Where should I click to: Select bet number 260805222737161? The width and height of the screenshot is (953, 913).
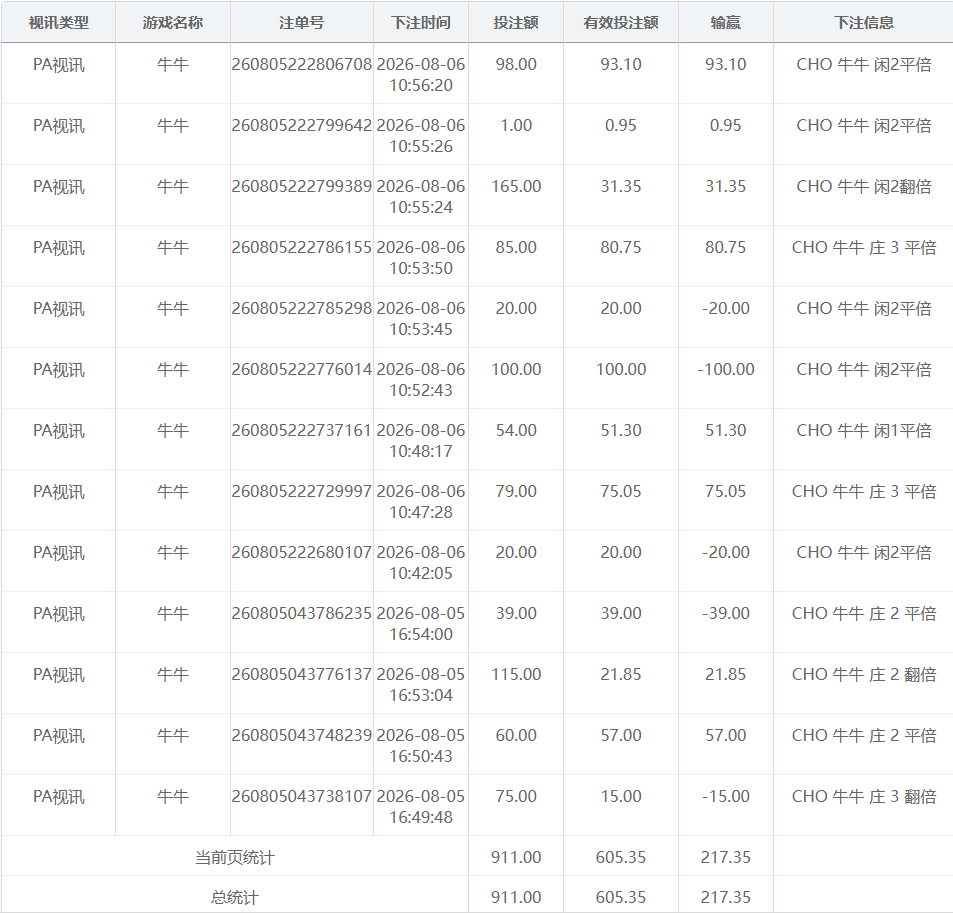click(301, 430)
